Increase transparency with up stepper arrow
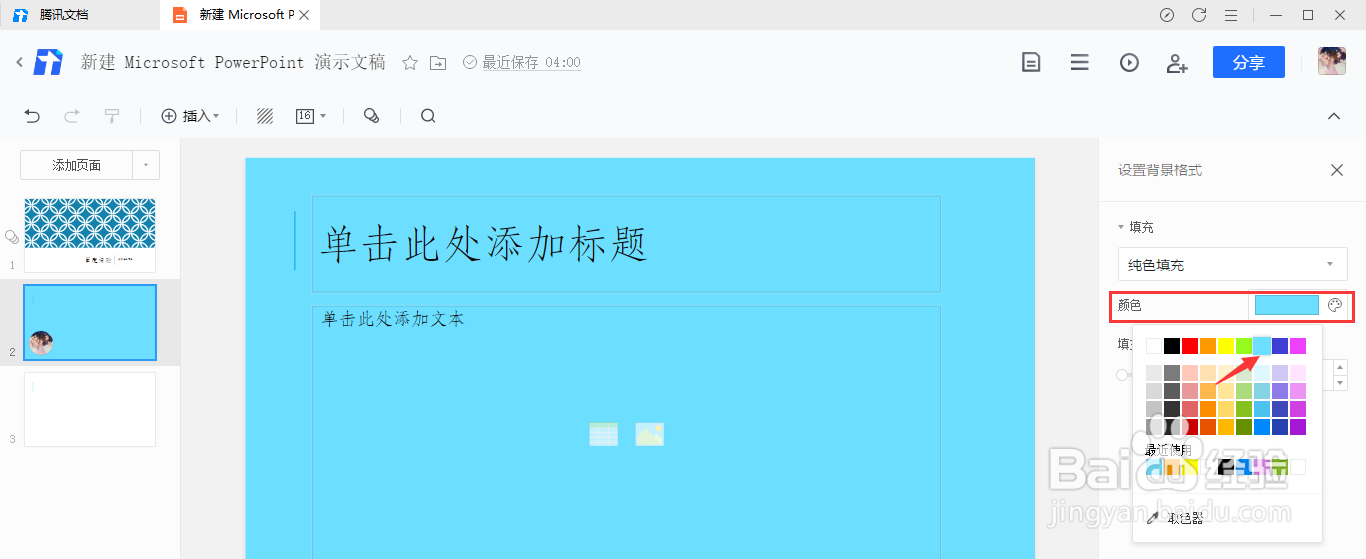 click(1341, 367)
